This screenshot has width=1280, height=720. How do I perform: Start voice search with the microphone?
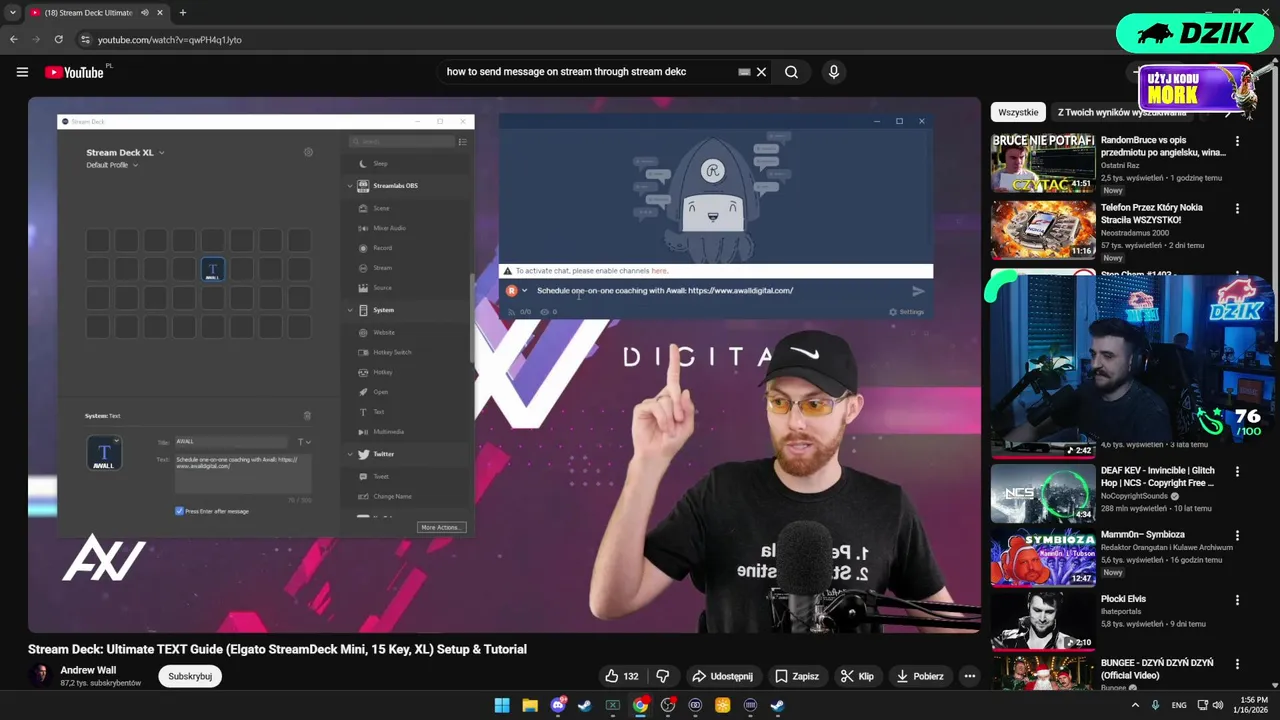coord(833,72)
